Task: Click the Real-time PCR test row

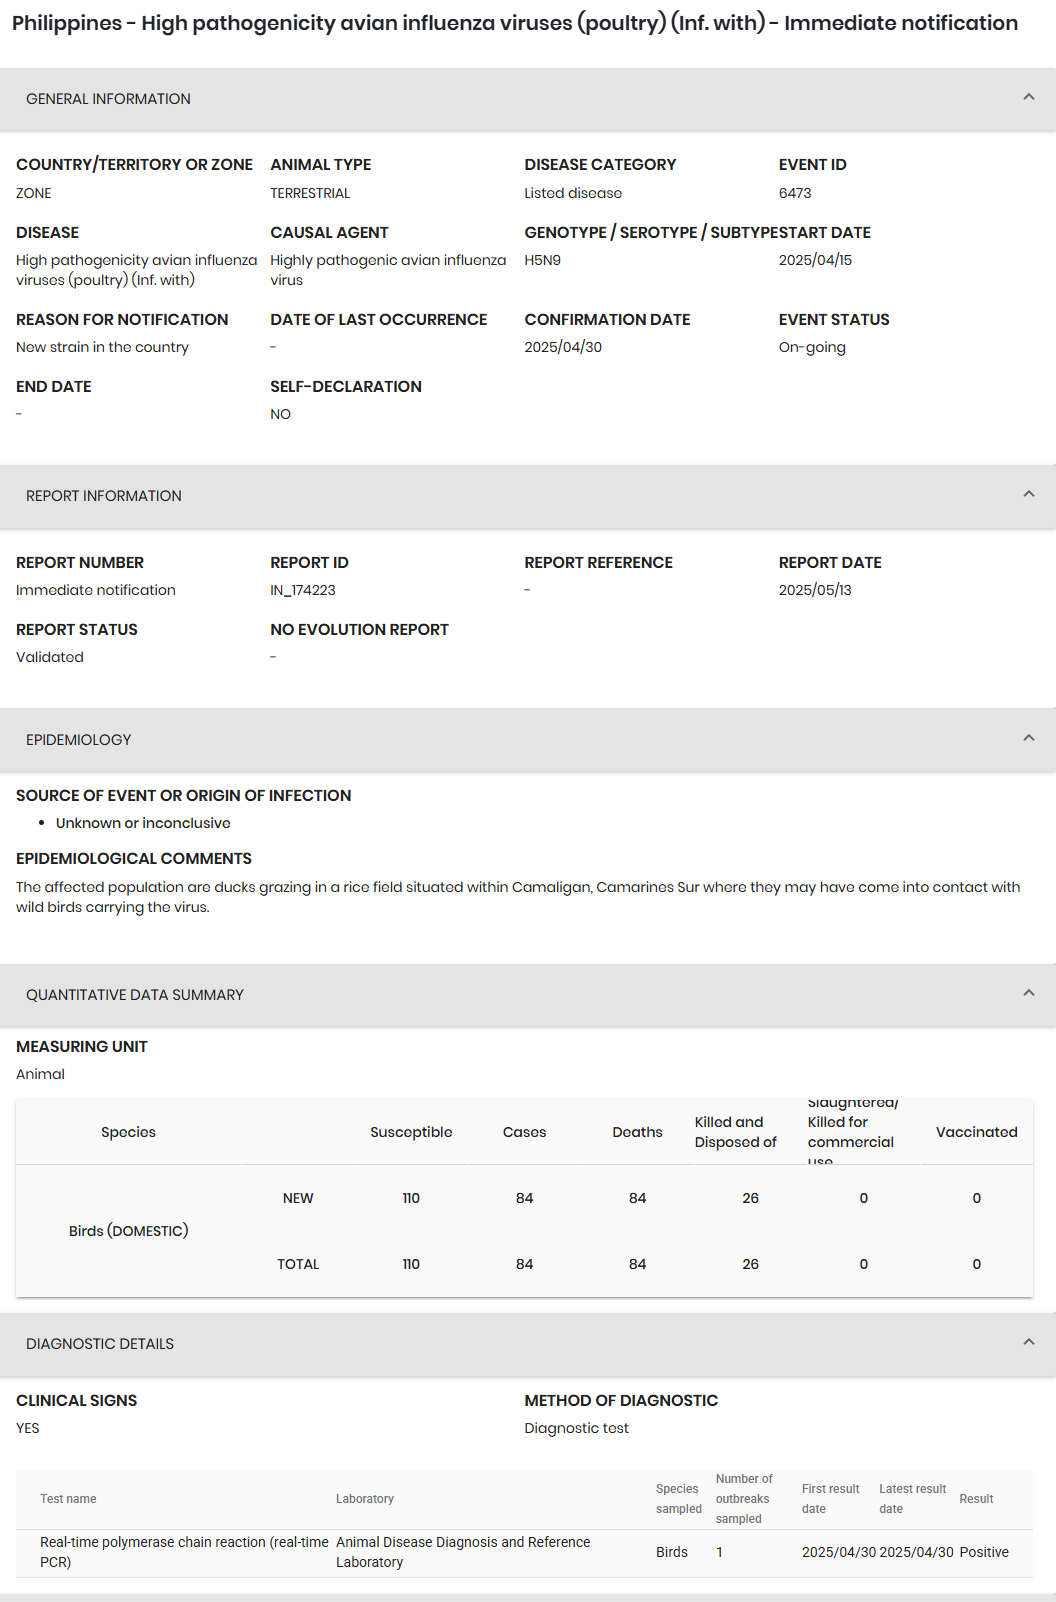Action: tap(184, 1552)
